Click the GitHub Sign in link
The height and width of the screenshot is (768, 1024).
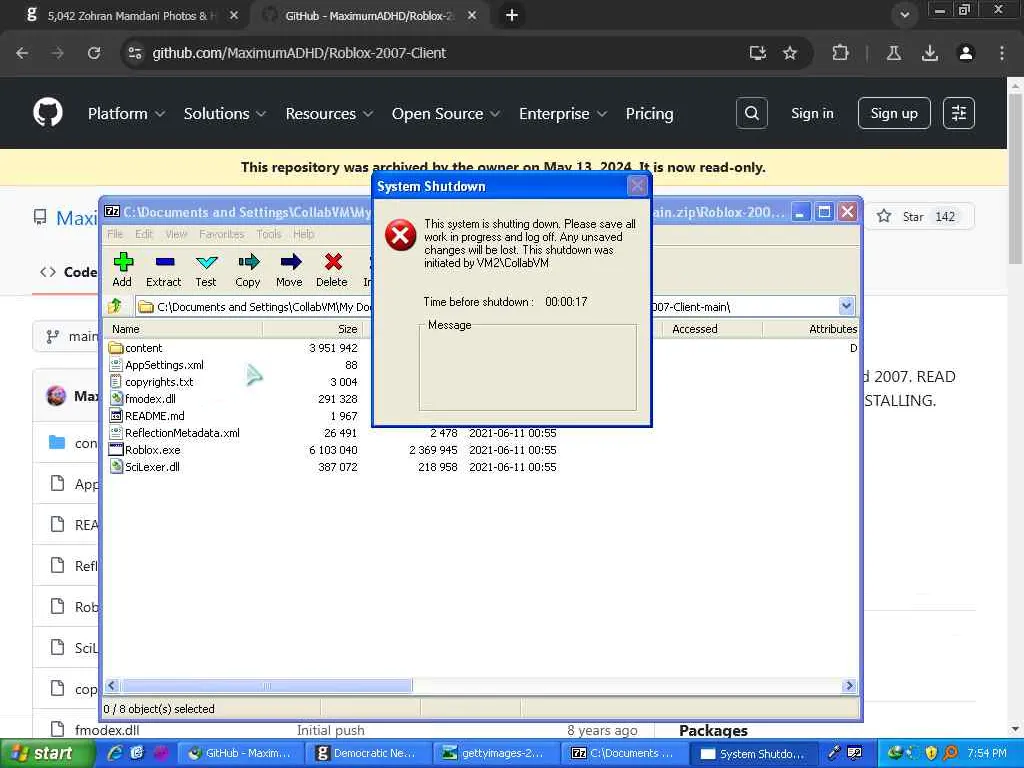[812, 113]
